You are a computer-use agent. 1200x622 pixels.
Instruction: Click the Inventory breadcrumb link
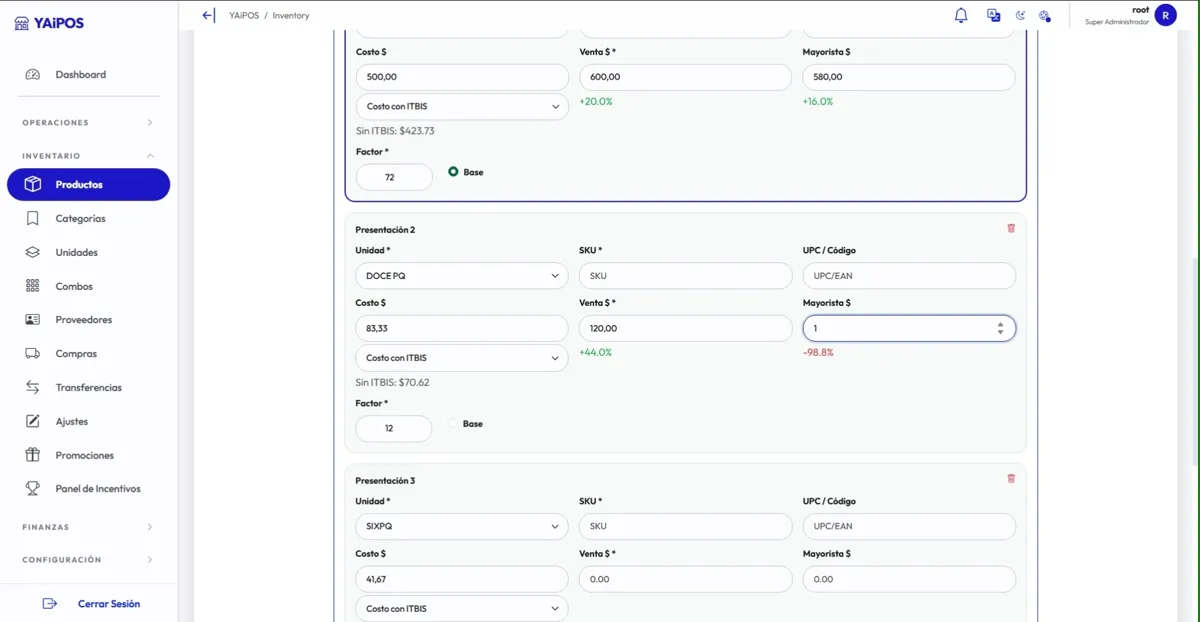(x=291, y=16)
